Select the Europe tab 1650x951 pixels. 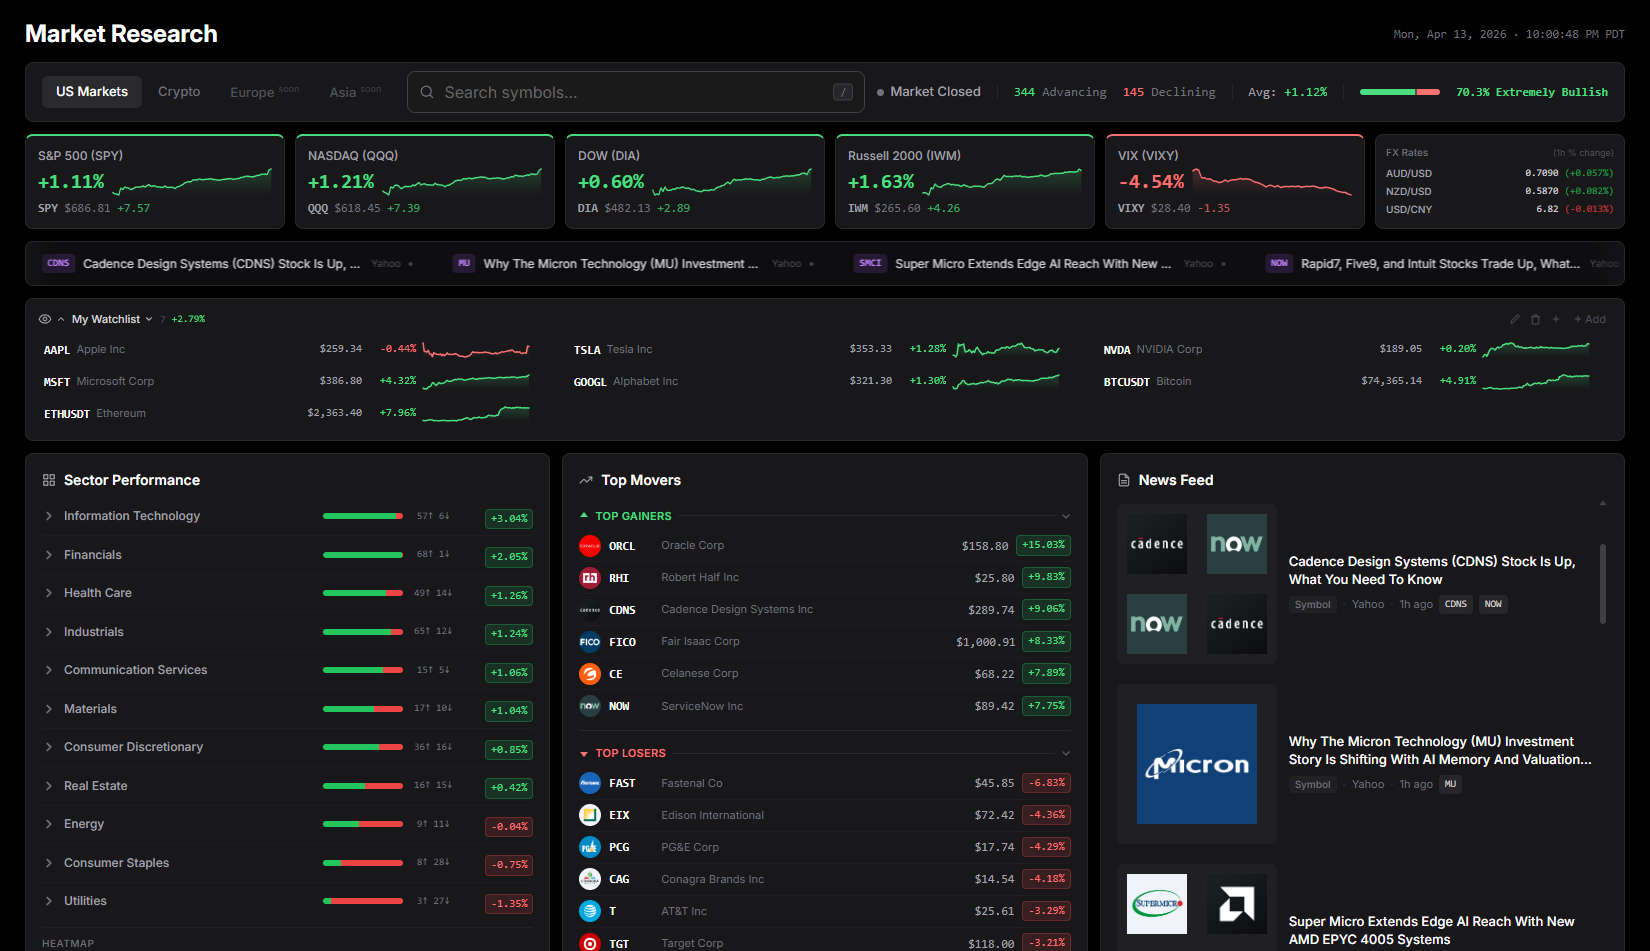[264, 92]
